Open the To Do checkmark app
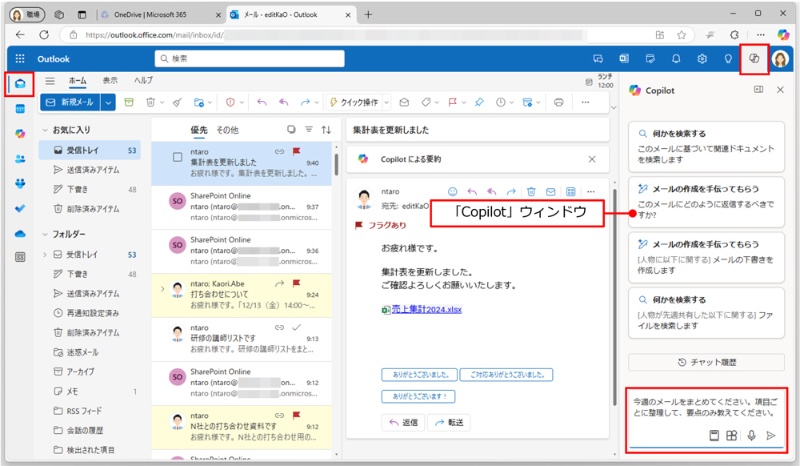800x466 pixels. pyautogui.click(x=20, y=208)
